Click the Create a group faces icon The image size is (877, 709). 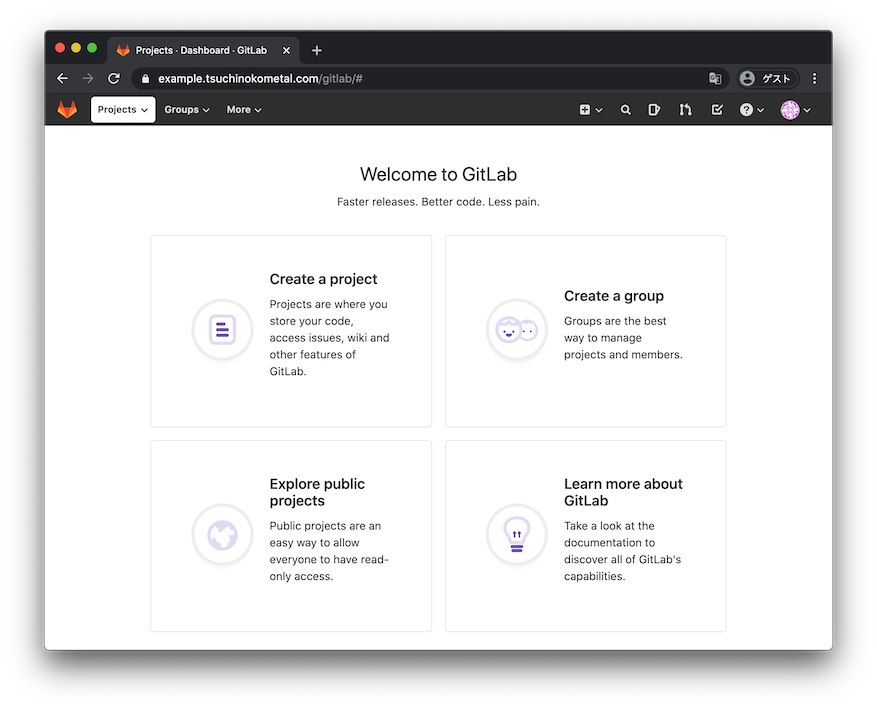[x=517, y=329]
